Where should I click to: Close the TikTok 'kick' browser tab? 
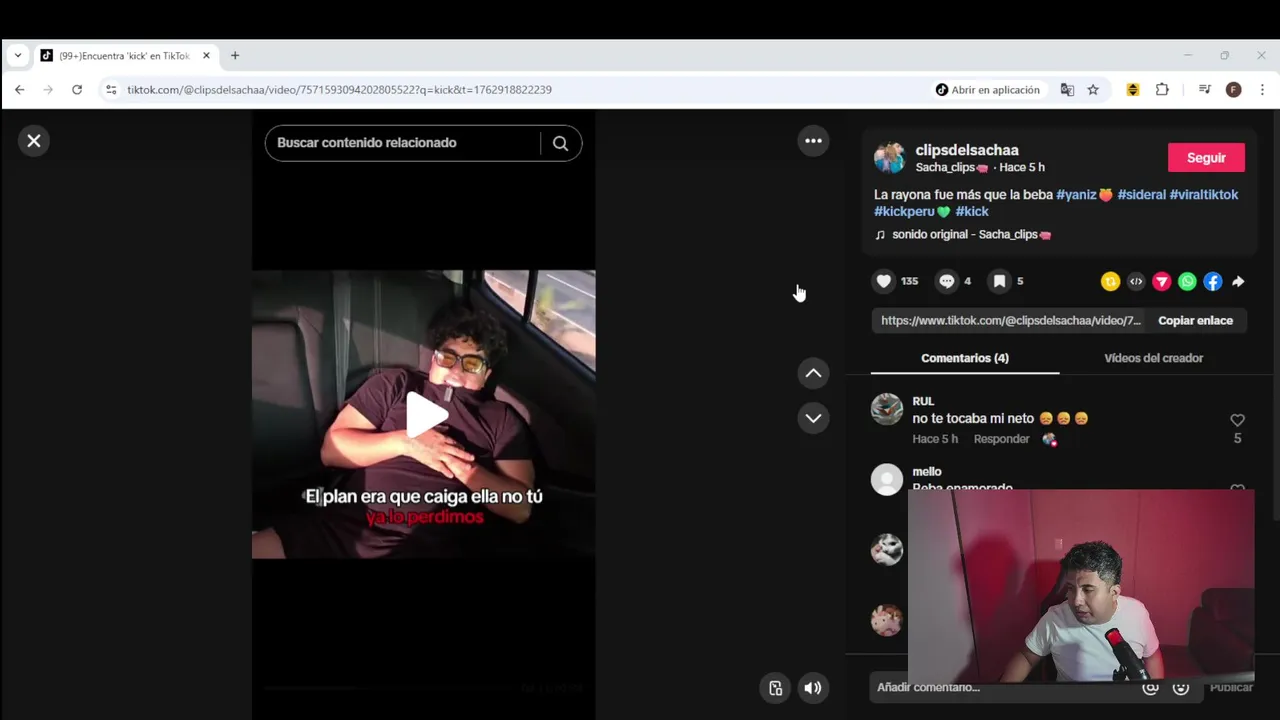coord(206,56)
